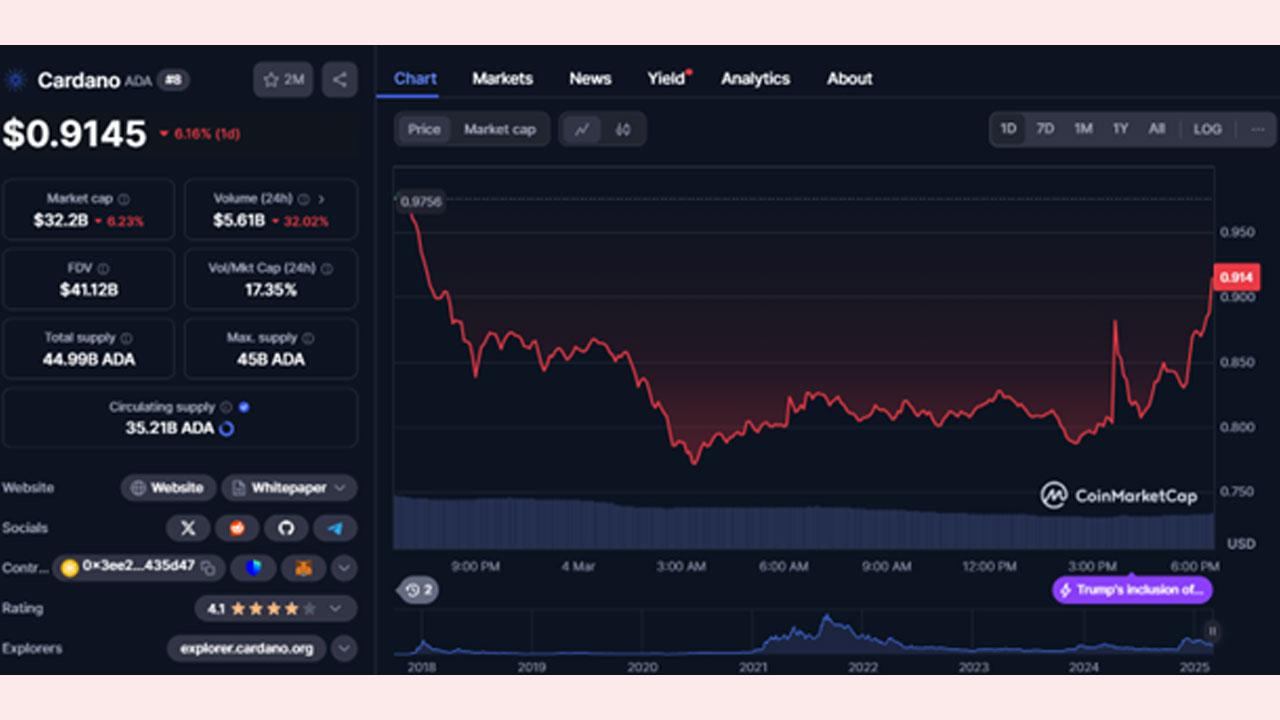Click the CoinMarketCap logo on chart
Image resolution: width=1280 pixels, height=720 pixels.
pyautogui.click(x=1118, y=495)
